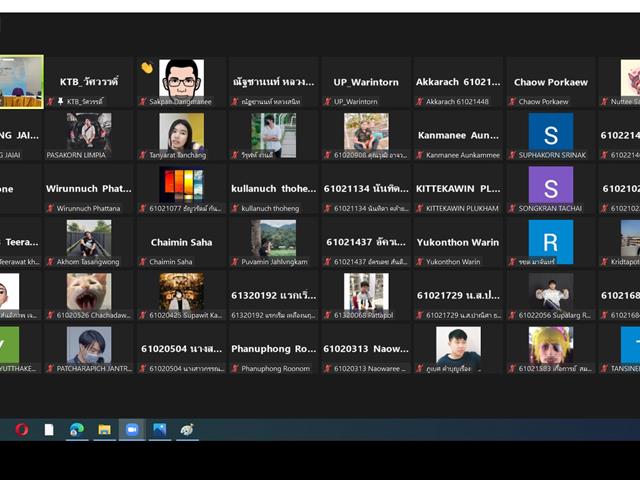Image resolution: width=640 pixels, height=480 pixels.
Task: Click the large 'Chaimin Saha' display name
Action: 181,242
